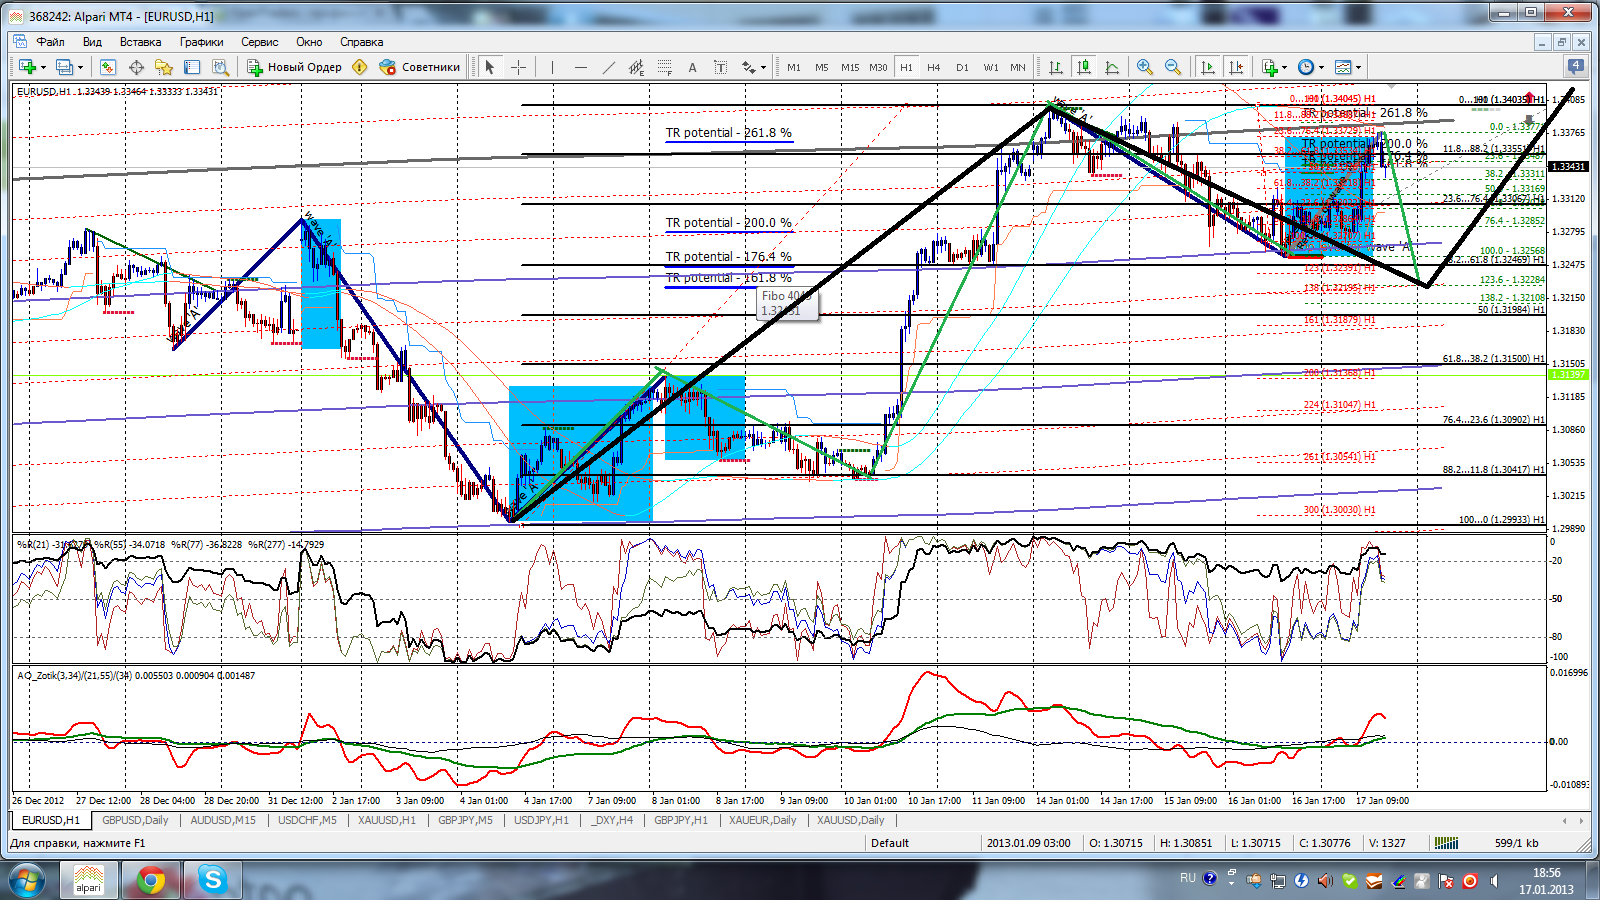Open the Market Watch window icon
Screen dimensions: 1600x900
click(108, 67)
